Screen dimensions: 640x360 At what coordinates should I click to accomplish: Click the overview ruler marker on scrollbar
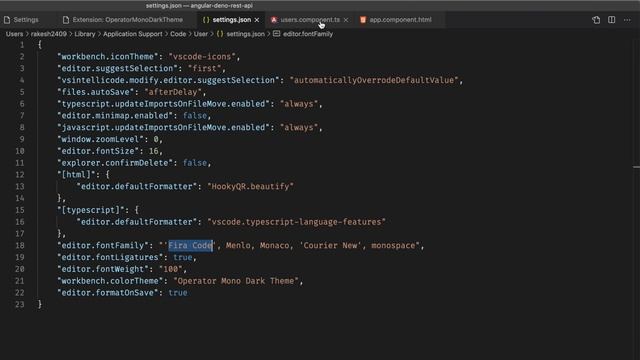(x=636, y=167)
